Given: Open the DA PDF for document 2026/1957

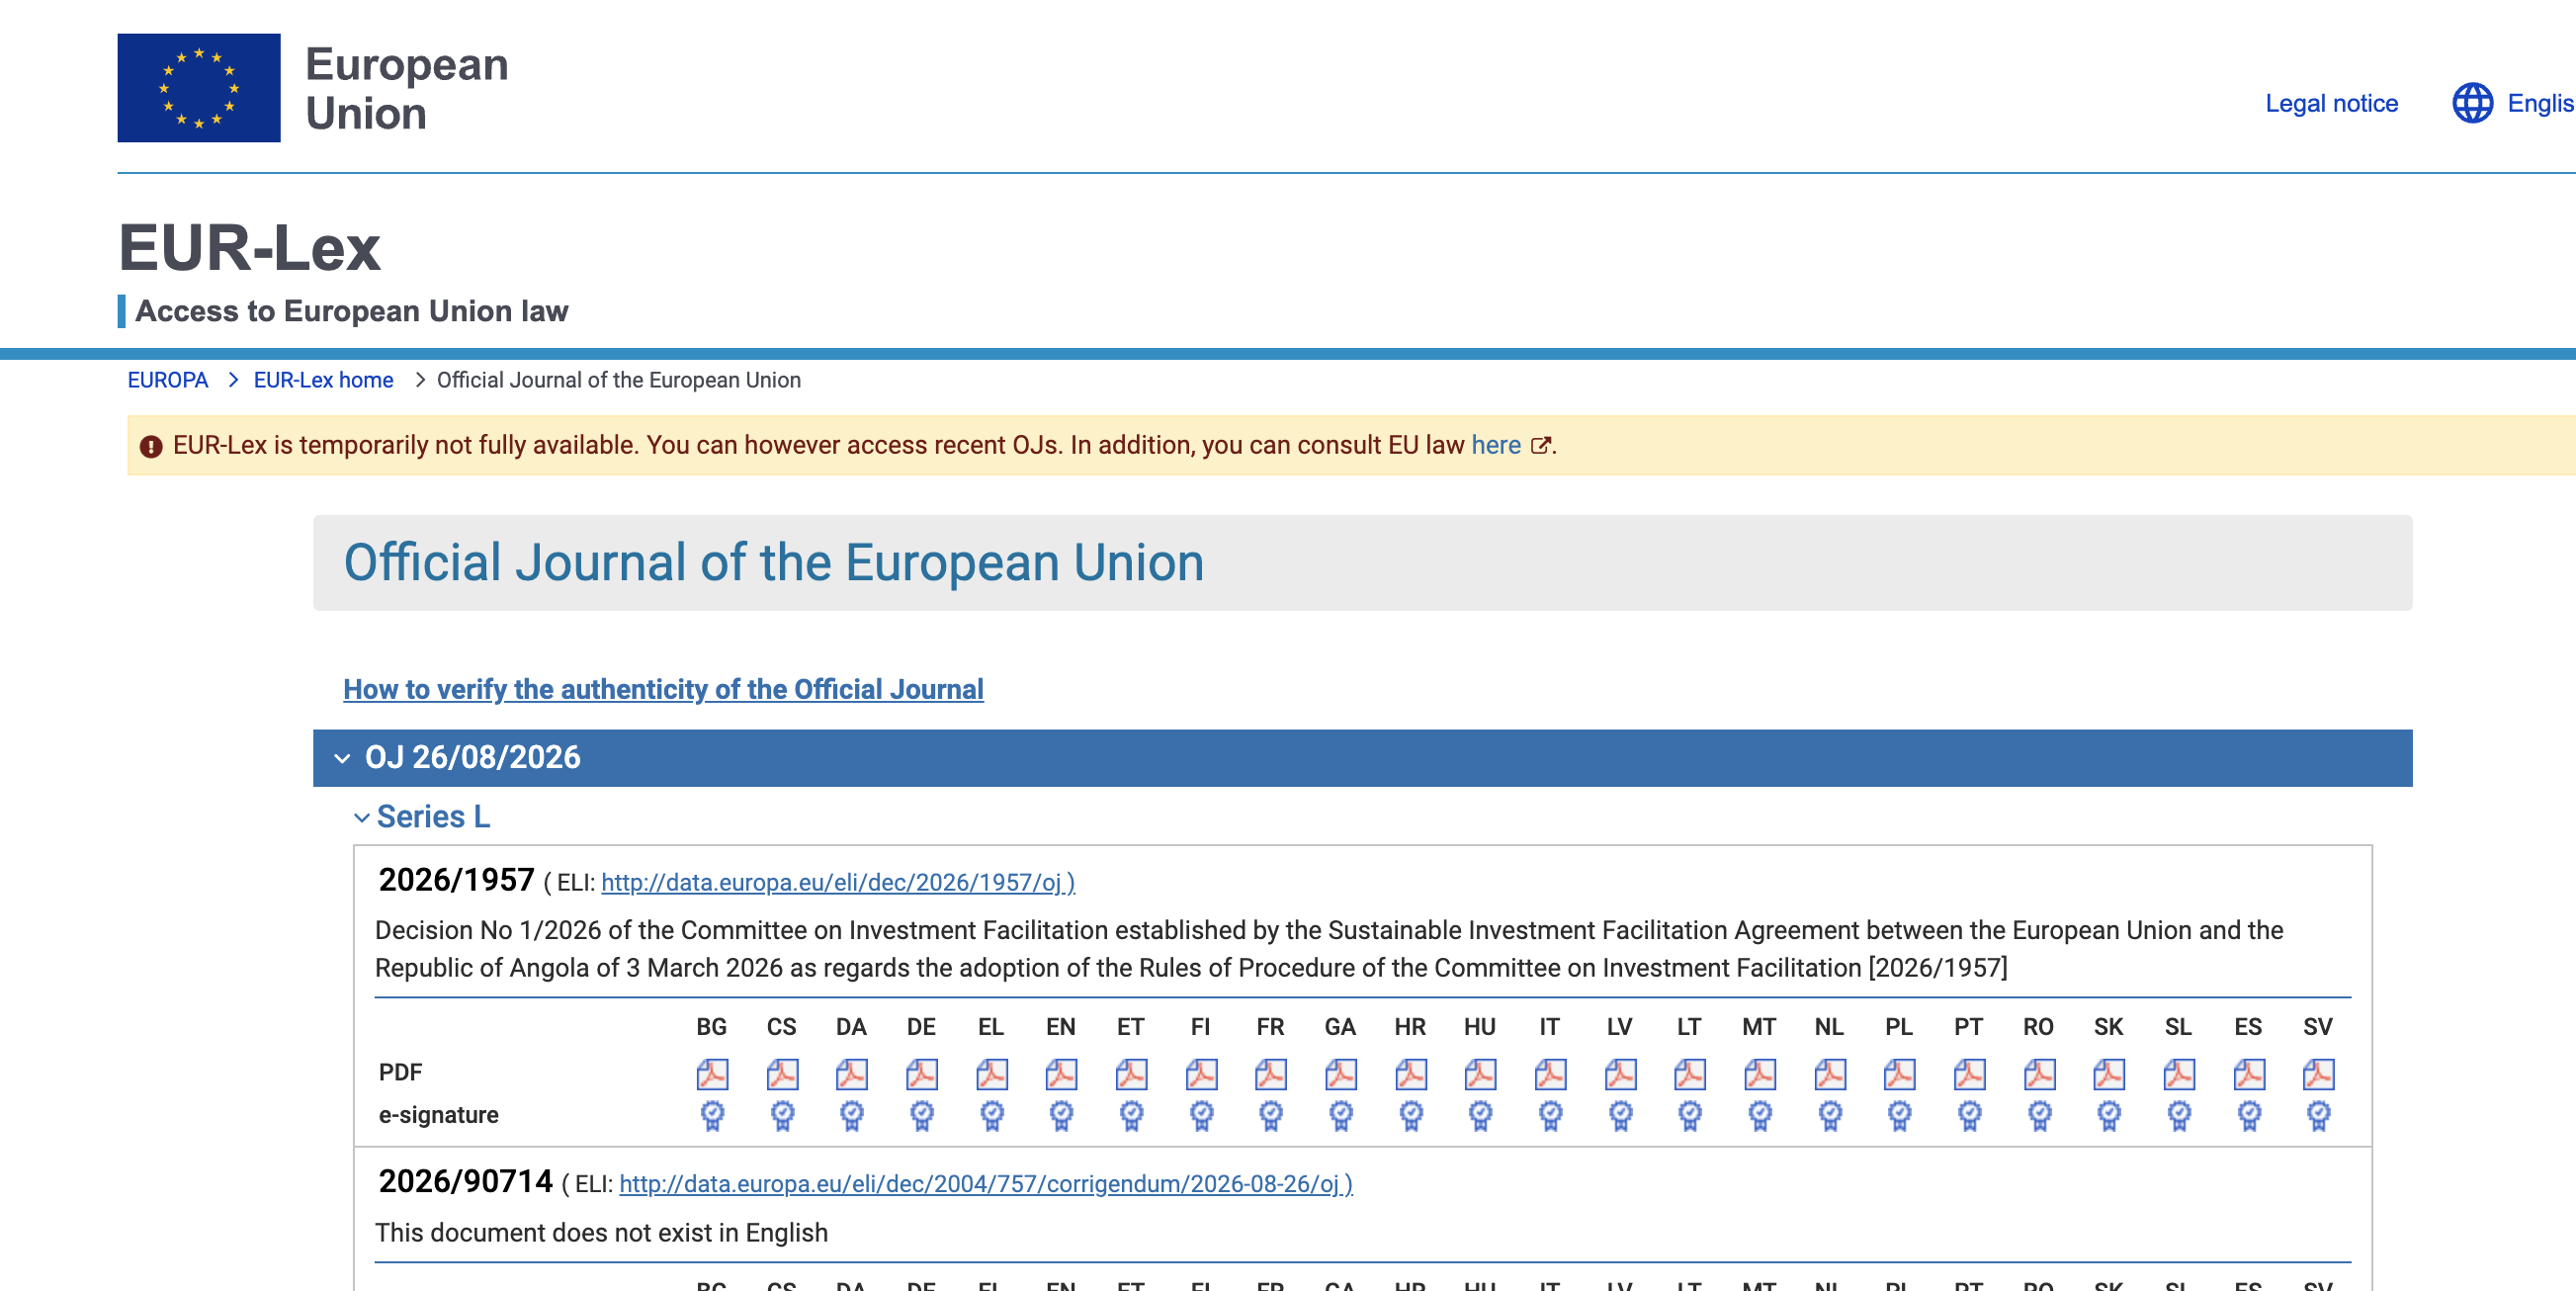Looking at the screenshot, I should [852, 1074].
